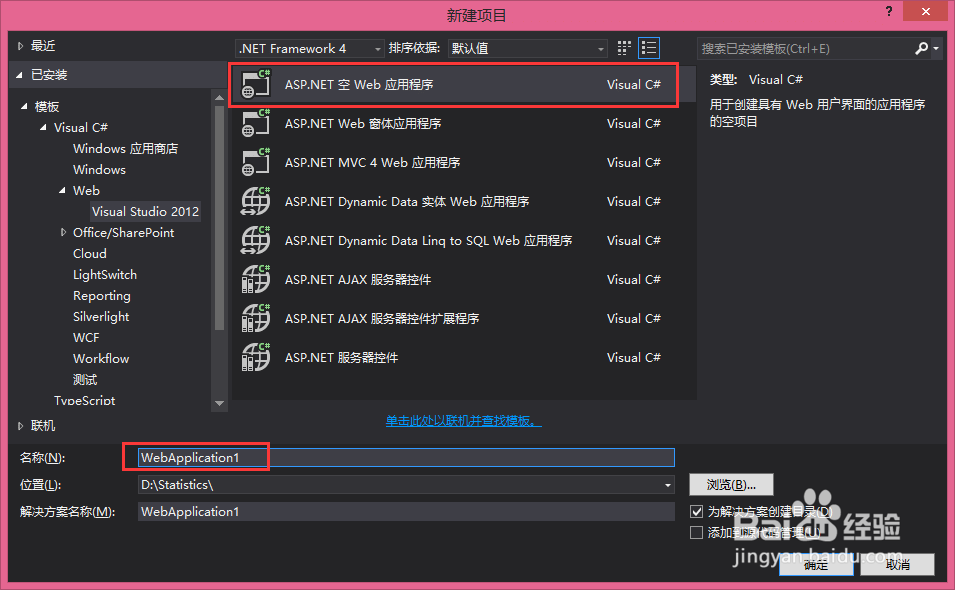This screenshot has width=955, height=590.
Task: Select ASP.NET 服务器控件 row text
Action: [342, 357]
